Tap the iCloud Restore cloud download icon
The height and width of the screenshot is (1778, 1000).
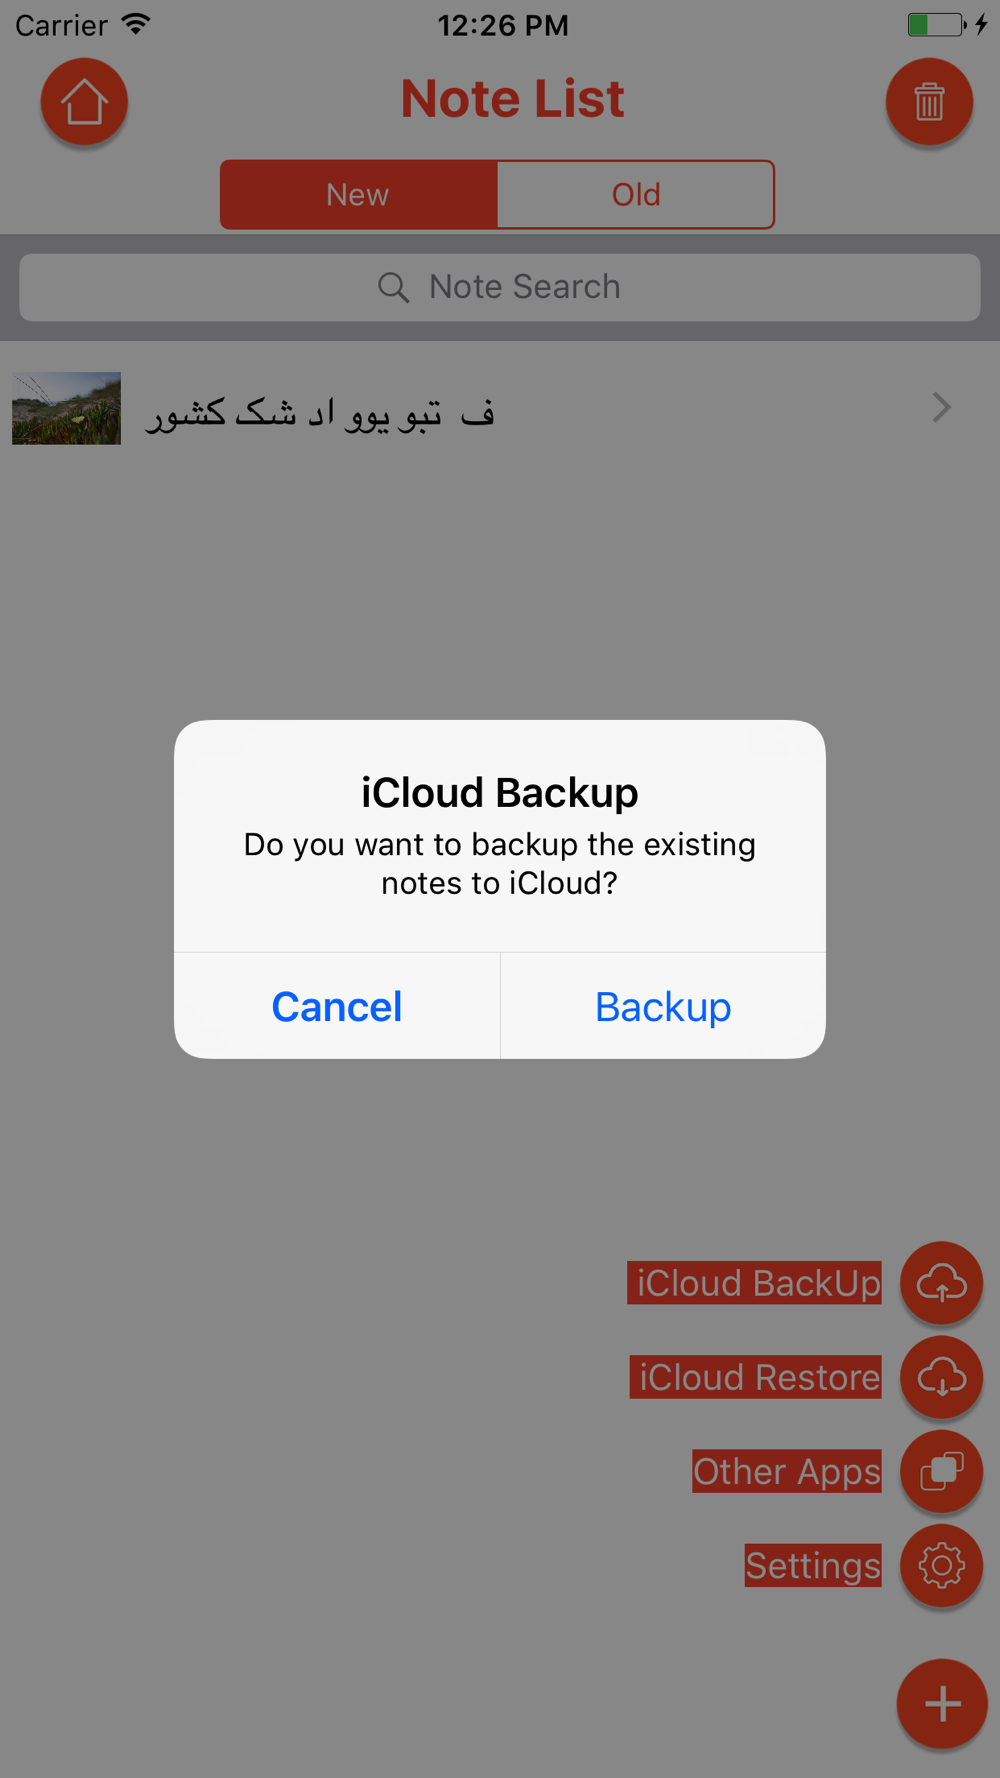click(x=941, y=1377)
